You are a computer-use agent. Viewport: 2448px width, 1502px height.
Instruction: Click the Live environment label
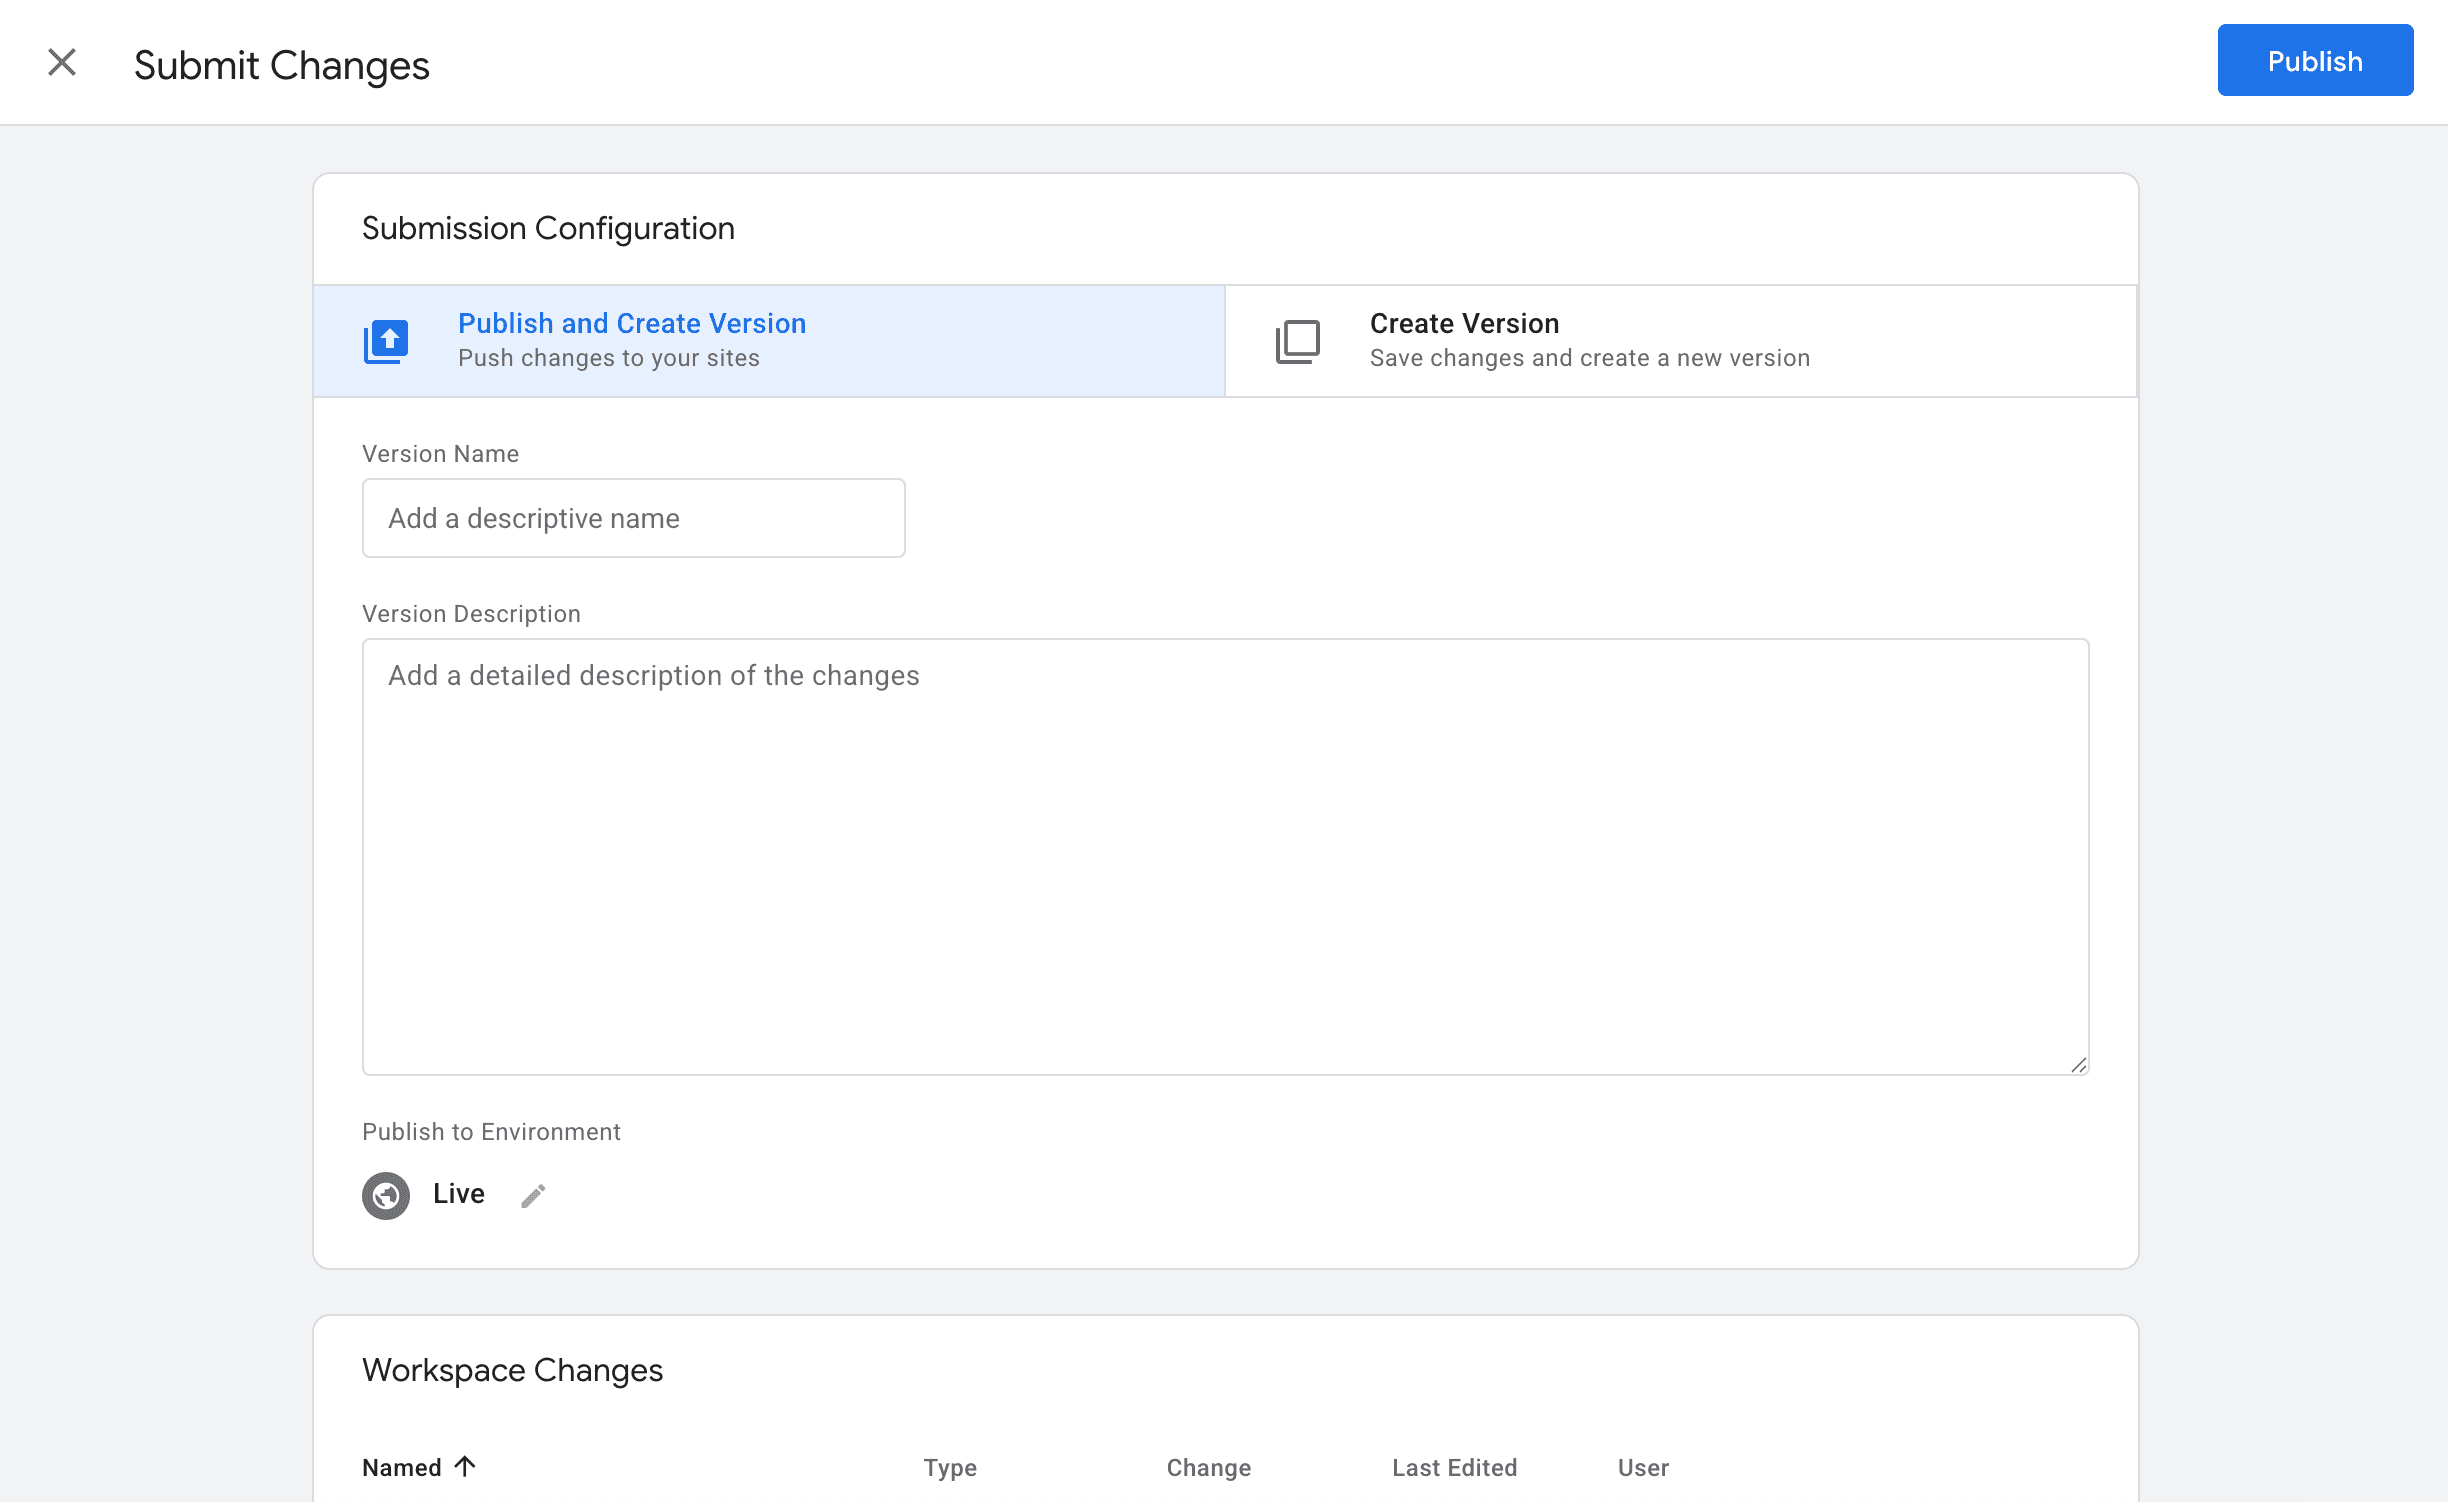point(458,1194)
